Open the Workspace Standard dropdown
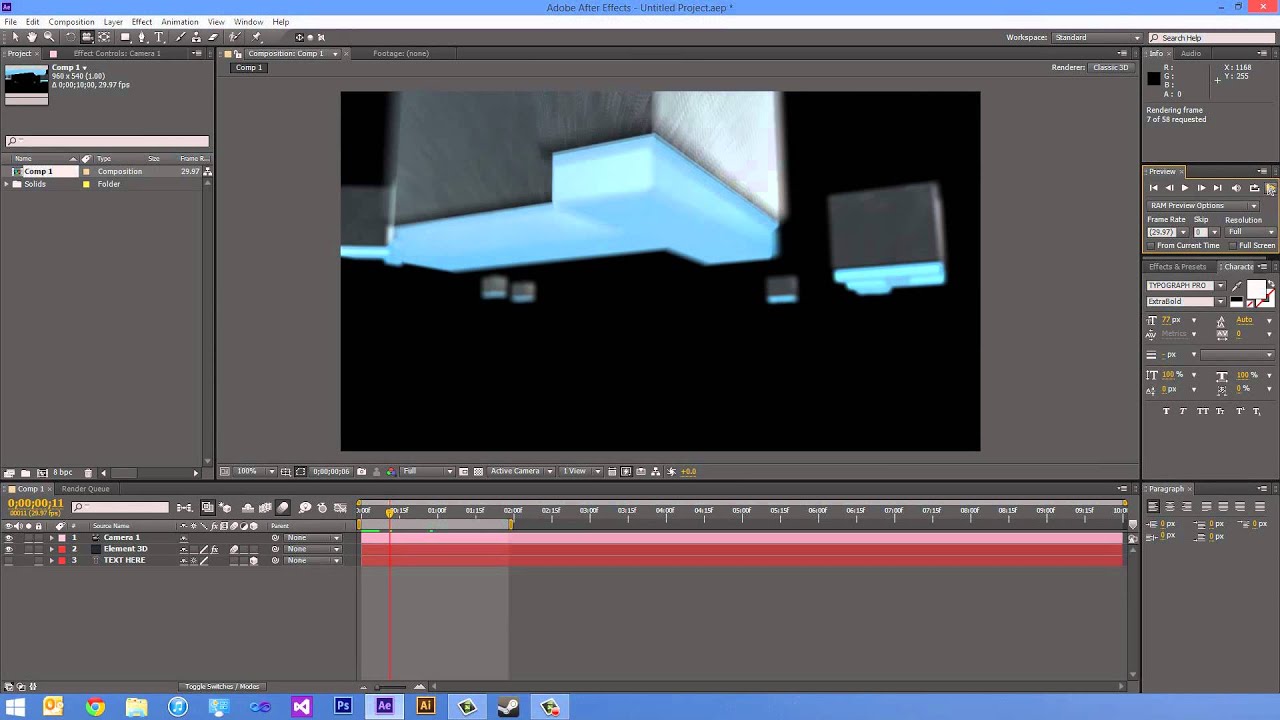 1097,38
